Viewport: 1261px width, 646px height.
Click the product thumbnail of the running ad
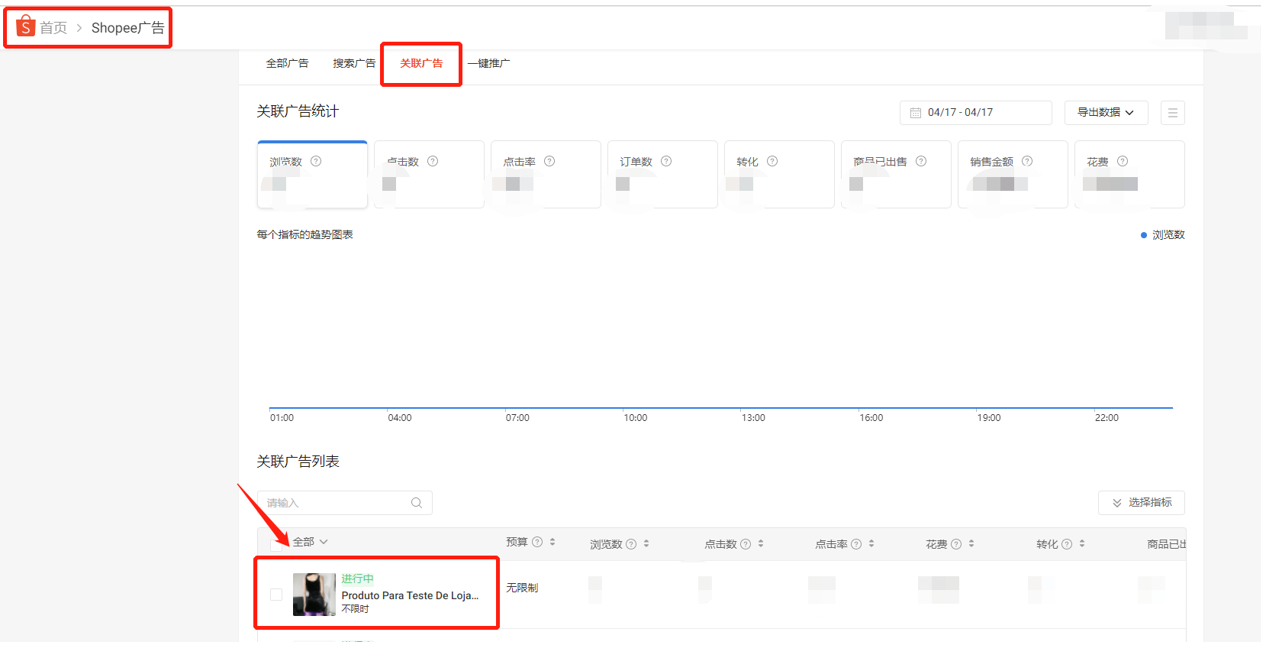point(314,595)
